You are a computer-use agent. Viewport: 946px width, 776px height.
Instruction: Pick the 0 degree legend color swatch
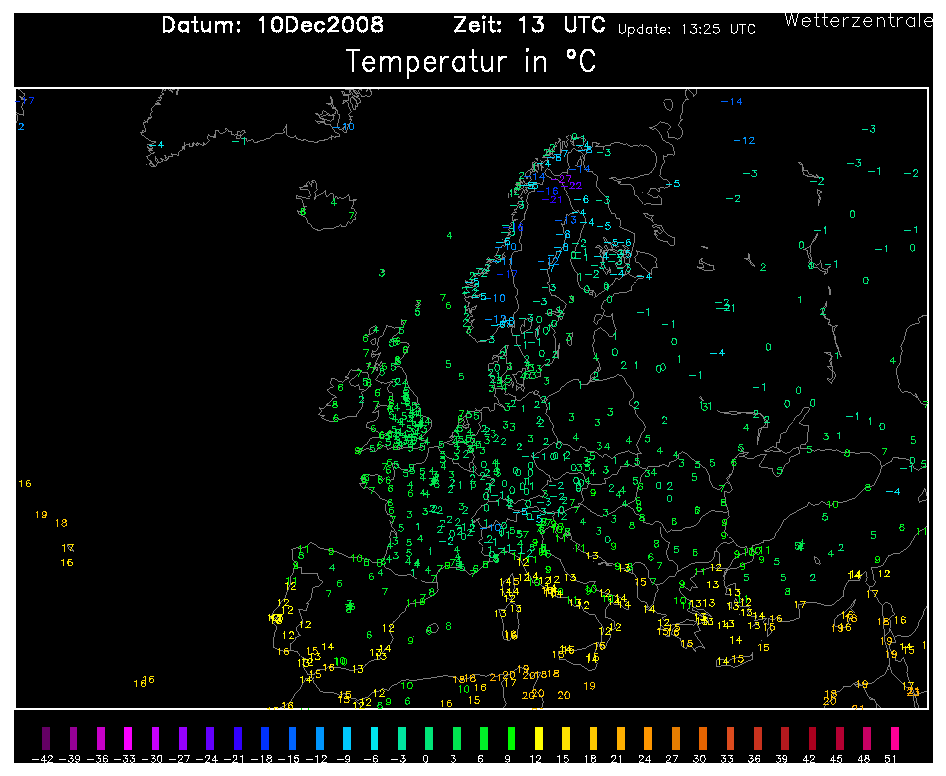pos(429,738)
